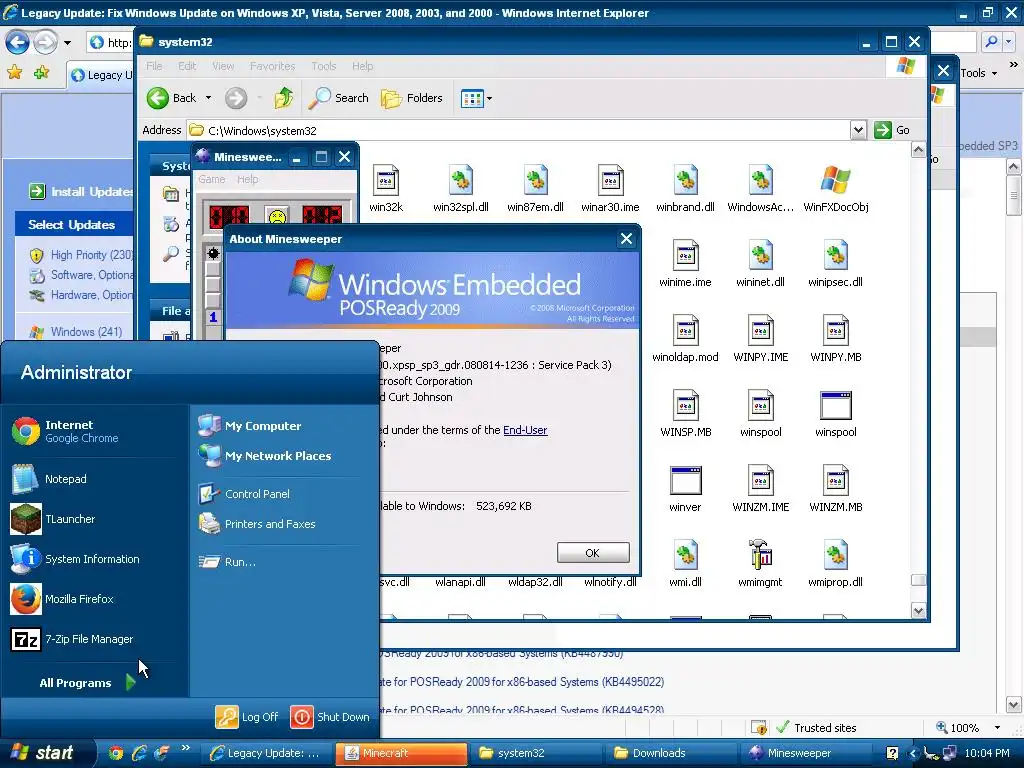This screenshot has height=768, width=1024.
Task: Click Go button beside address bar
Action: tap(893, 130)
